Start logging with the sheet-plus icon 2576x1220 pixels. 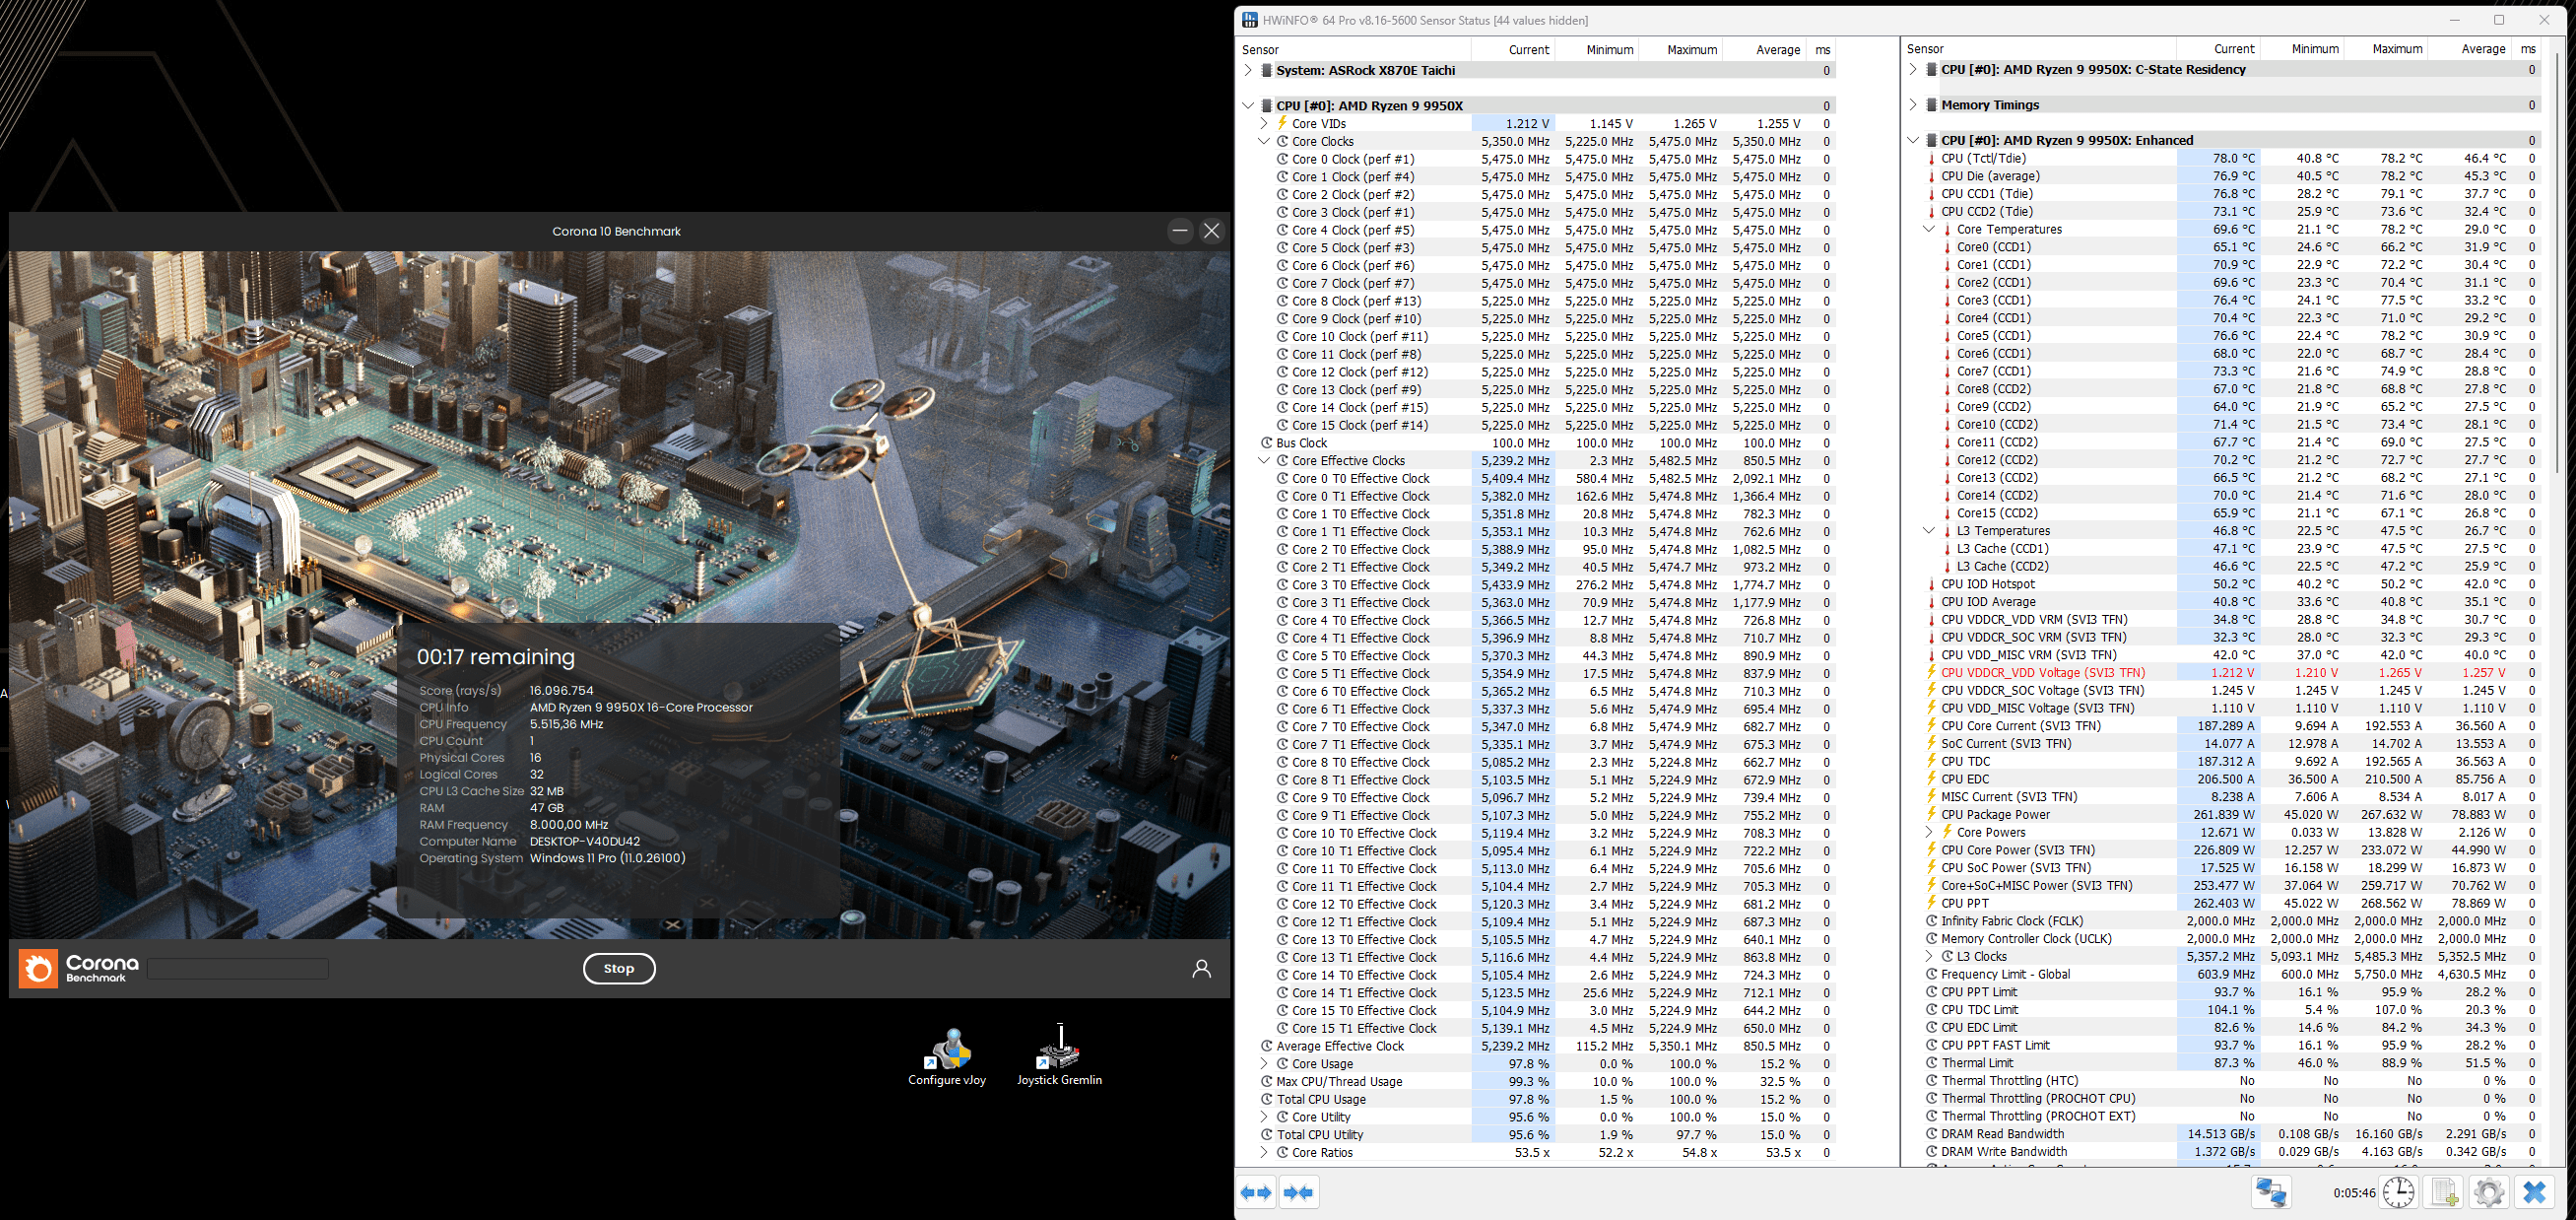point(2445,1192)
